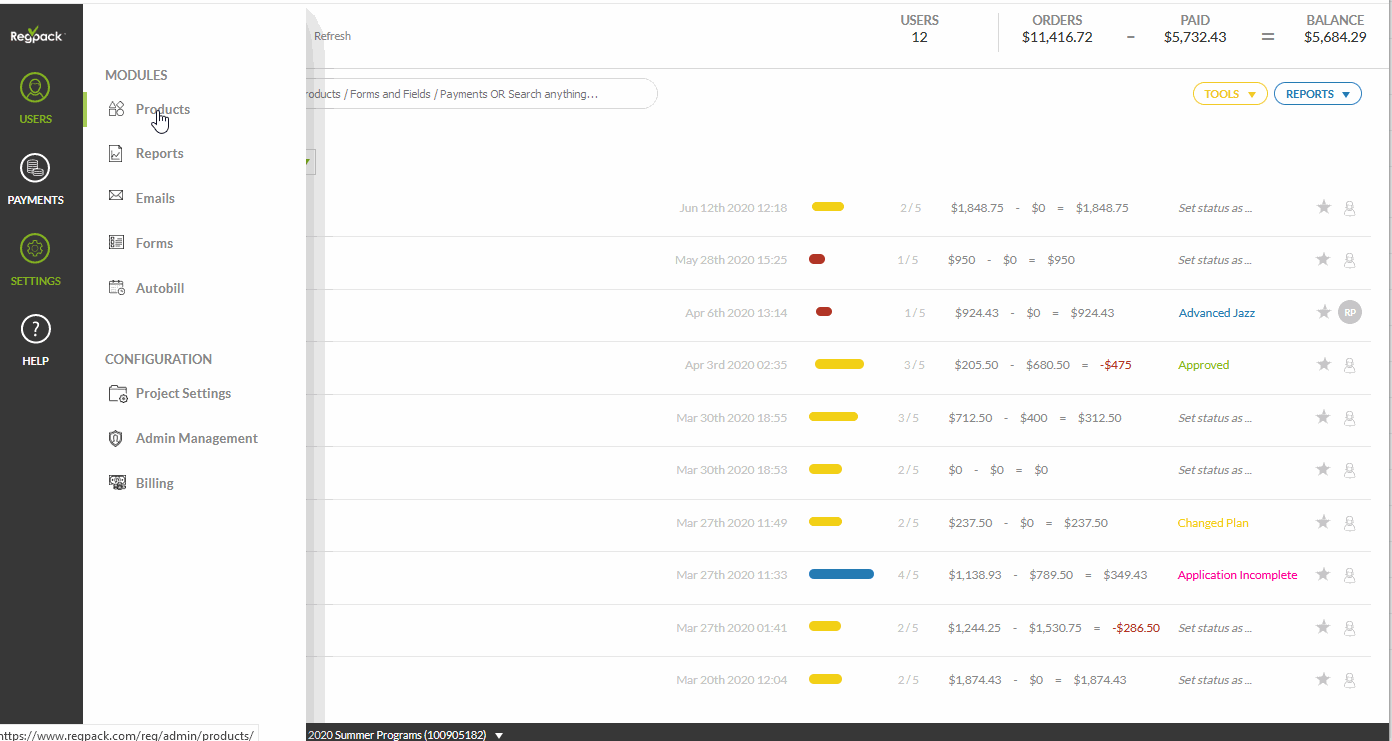Click the Admin Management shield icon

point(117,438)
